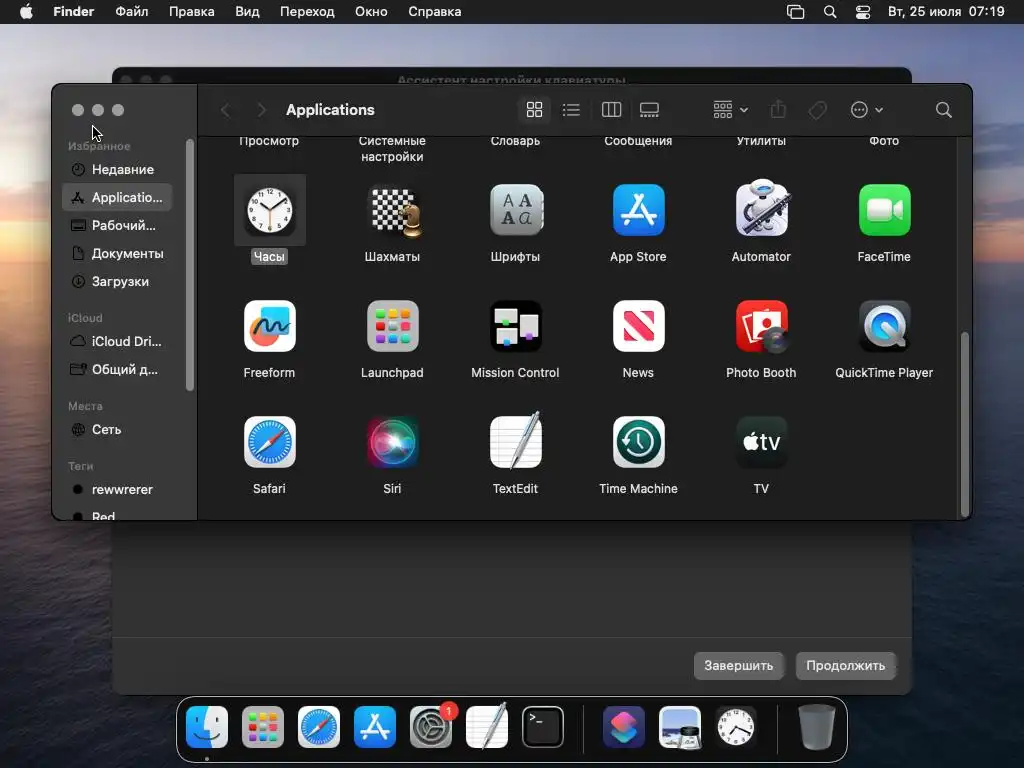
Task: Open the group-by dropdown in toolbar
Action: pos(730,110)
